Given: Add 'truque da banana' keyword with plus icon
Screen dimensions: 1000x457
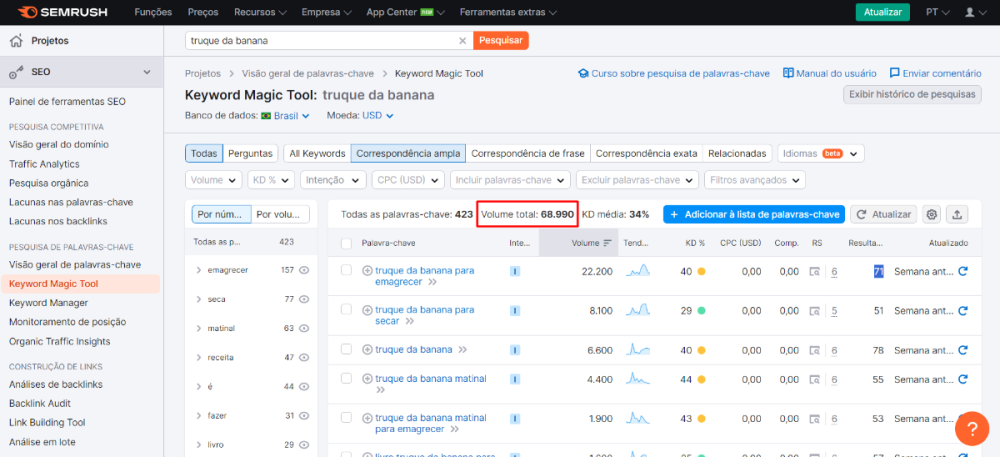Looking at the screenshot, I should pos(367,350).
